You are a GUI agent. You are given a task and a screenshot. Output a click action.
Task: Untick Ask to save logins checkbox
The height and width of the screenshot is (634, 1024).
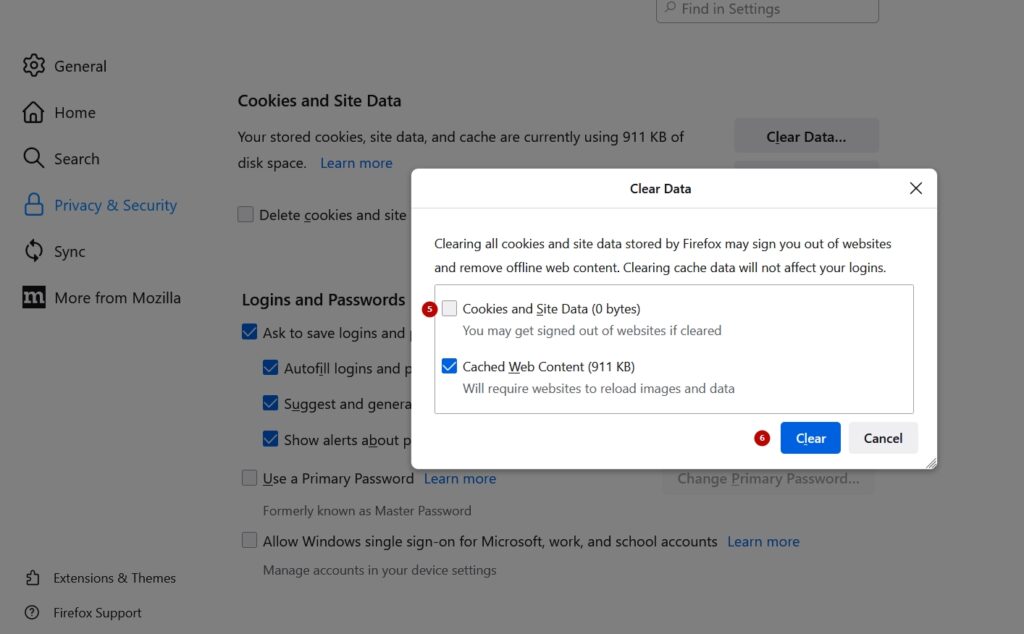tap(249, 332)
